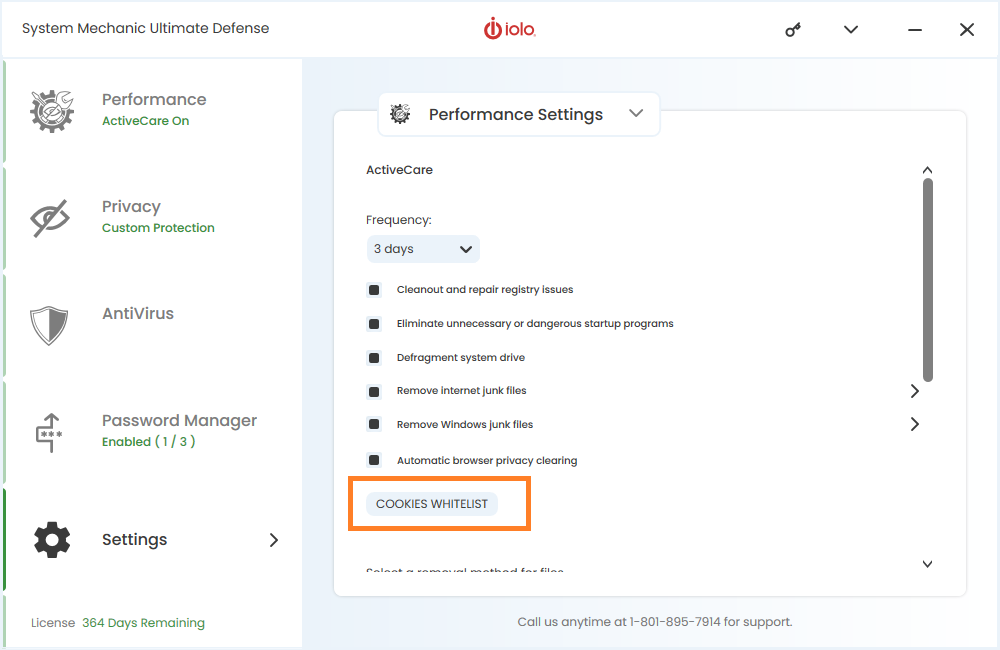Click the iolo logo

coord(510,29)
